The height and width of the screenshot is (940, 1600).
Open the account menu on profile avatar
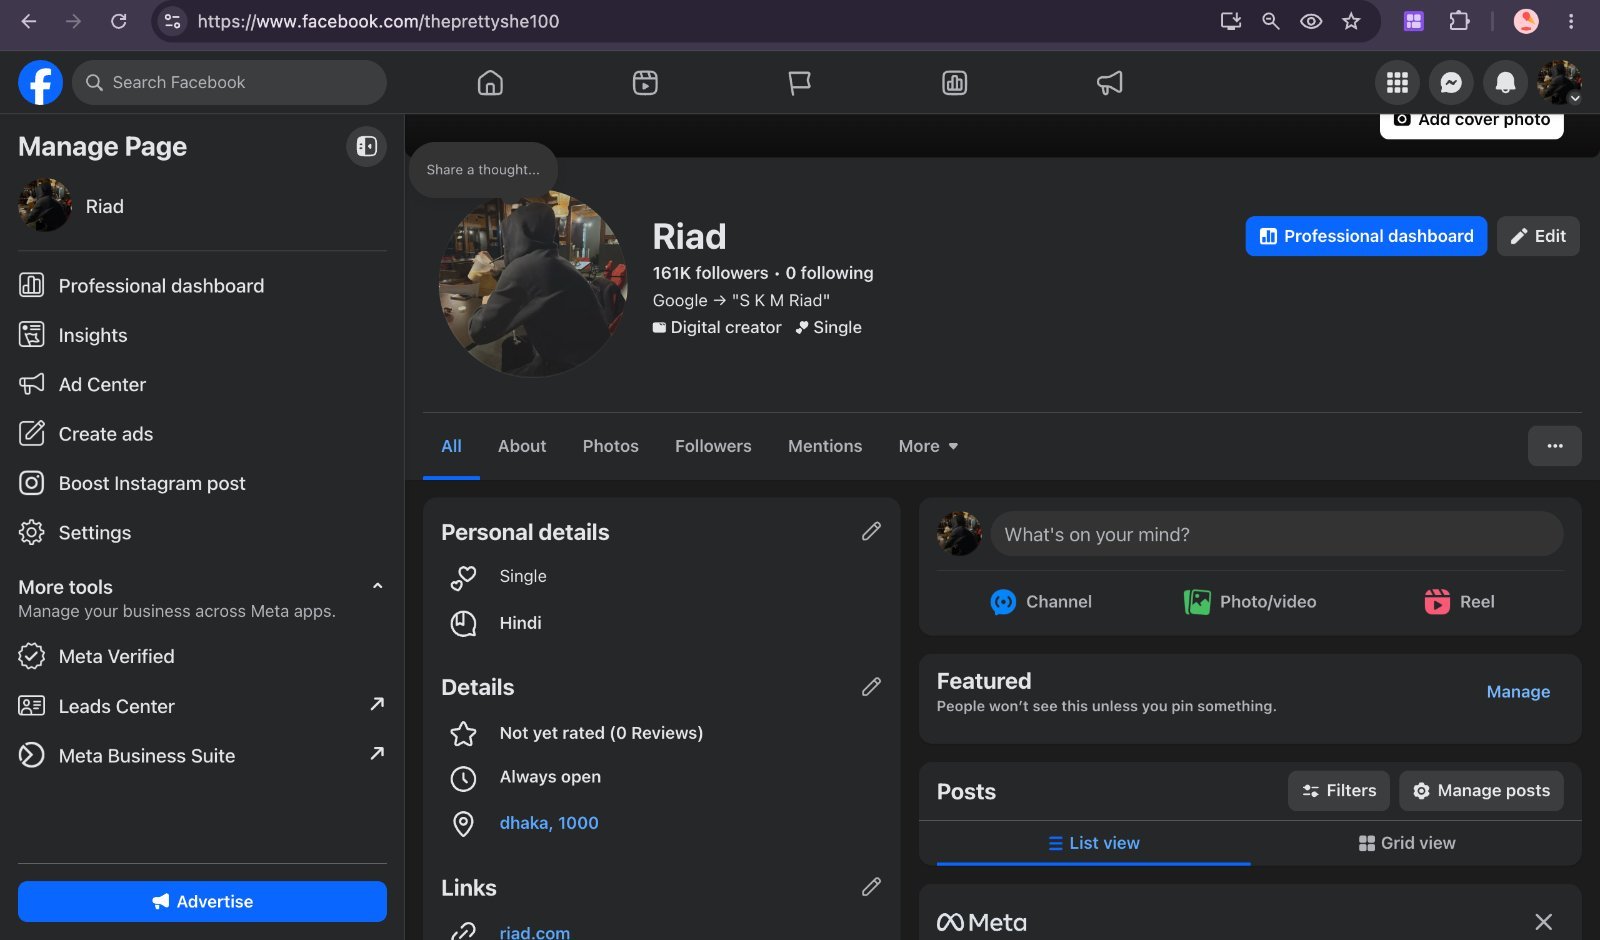click(1558, 83)
